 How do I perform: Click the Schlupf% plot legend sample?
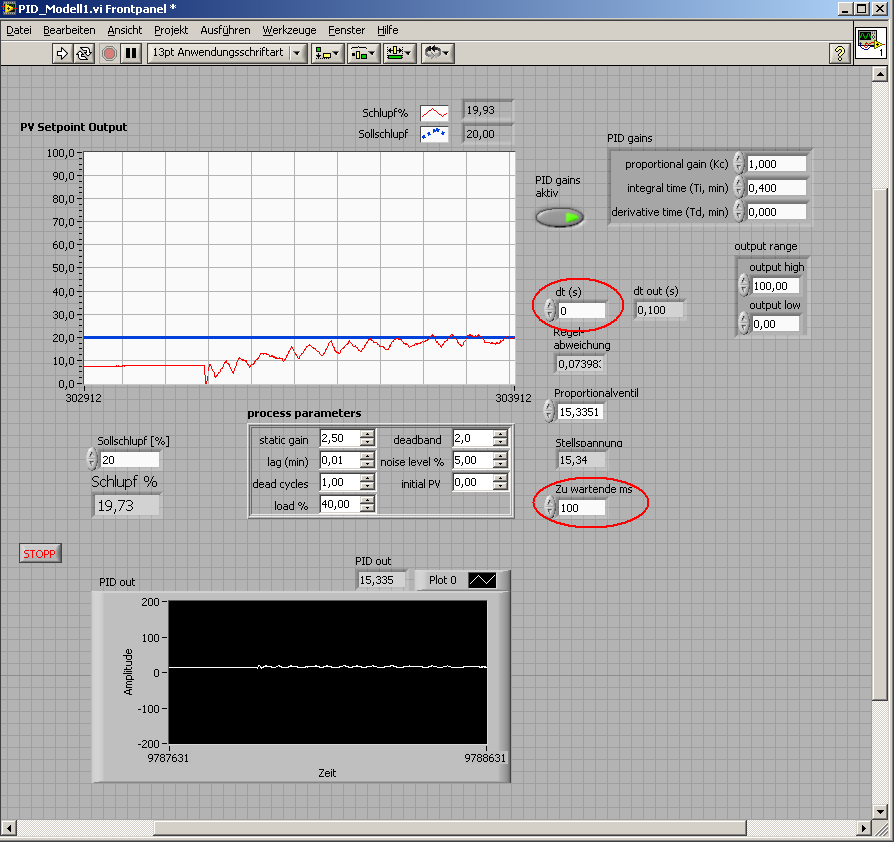(x=435, y=113)
